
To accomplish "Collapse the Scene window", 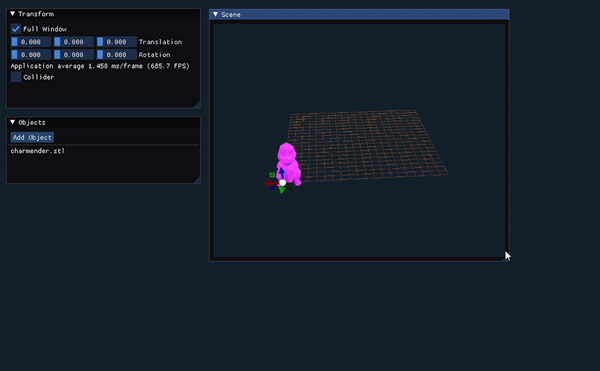I will (x=216, y=15).
